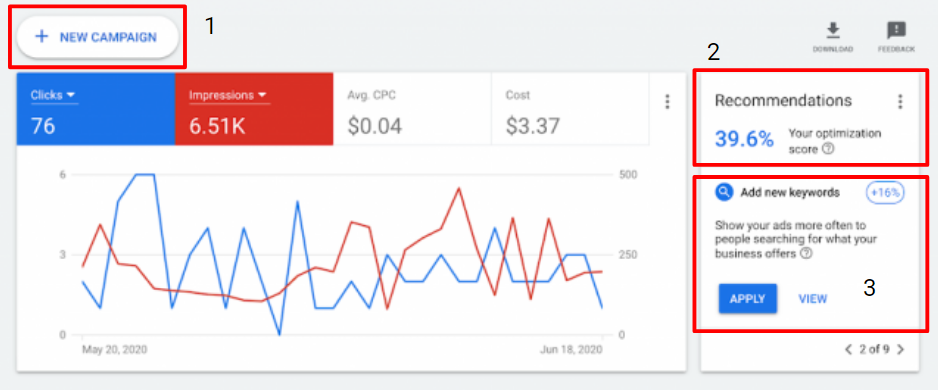Click the $3.37 cost value
The height and width of the screenshot is (390, 938).
[533, 126]
